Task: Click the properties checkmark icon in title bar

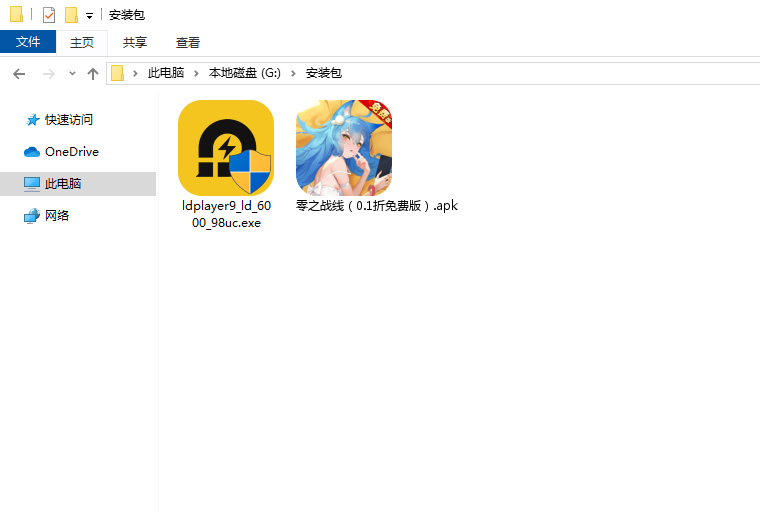Action: click(x=49, y=15)
